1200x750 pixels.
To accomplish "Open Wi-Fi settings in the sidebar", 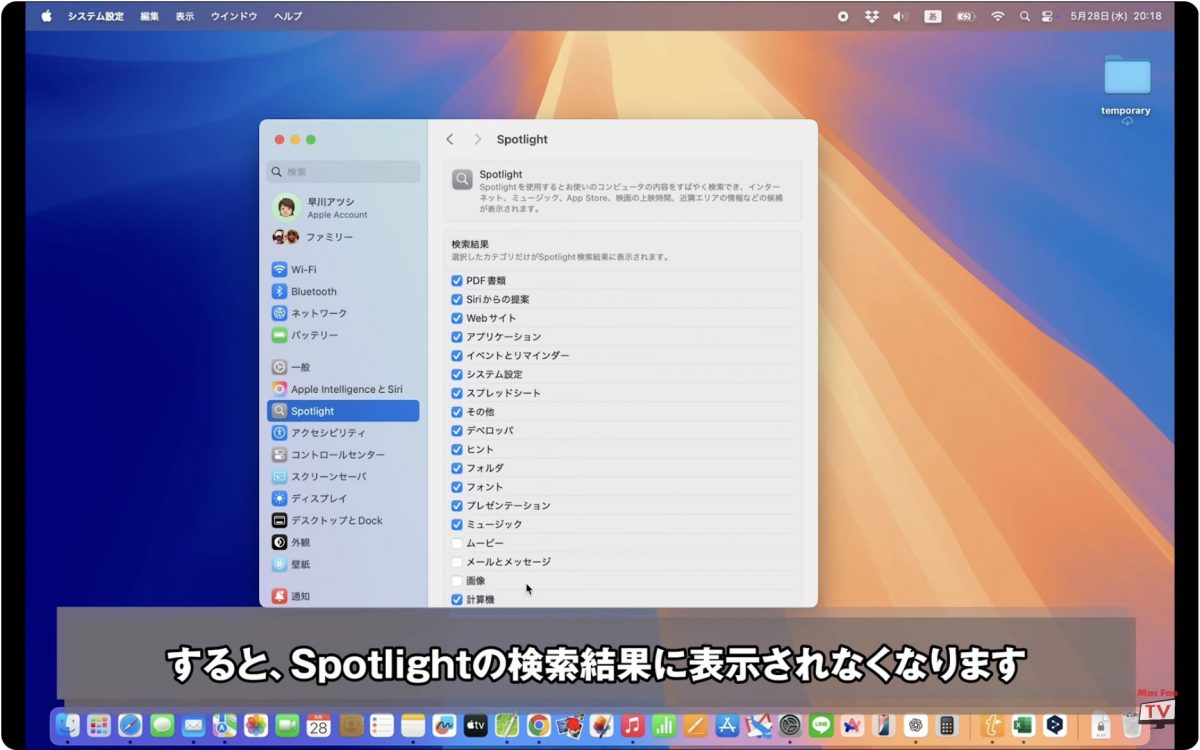I will (343, 270).
